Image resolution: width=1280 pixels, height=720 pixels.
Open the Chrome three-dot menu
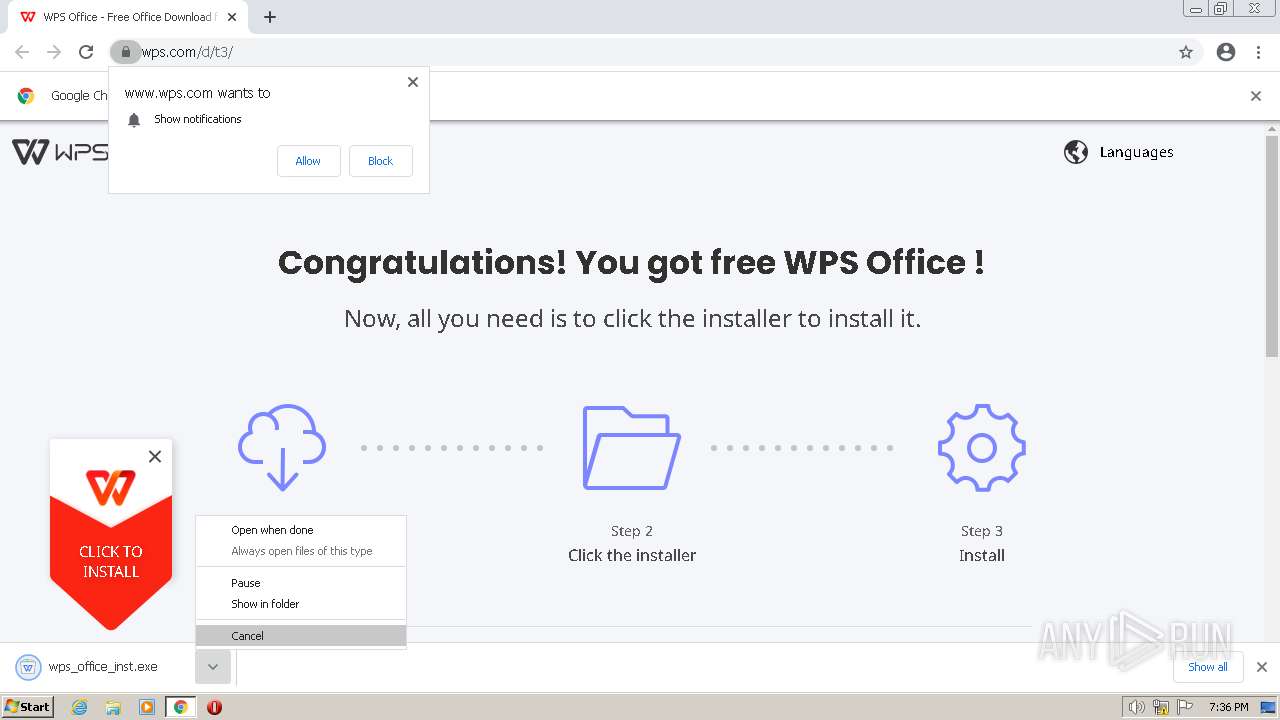tap(1258, 52)
